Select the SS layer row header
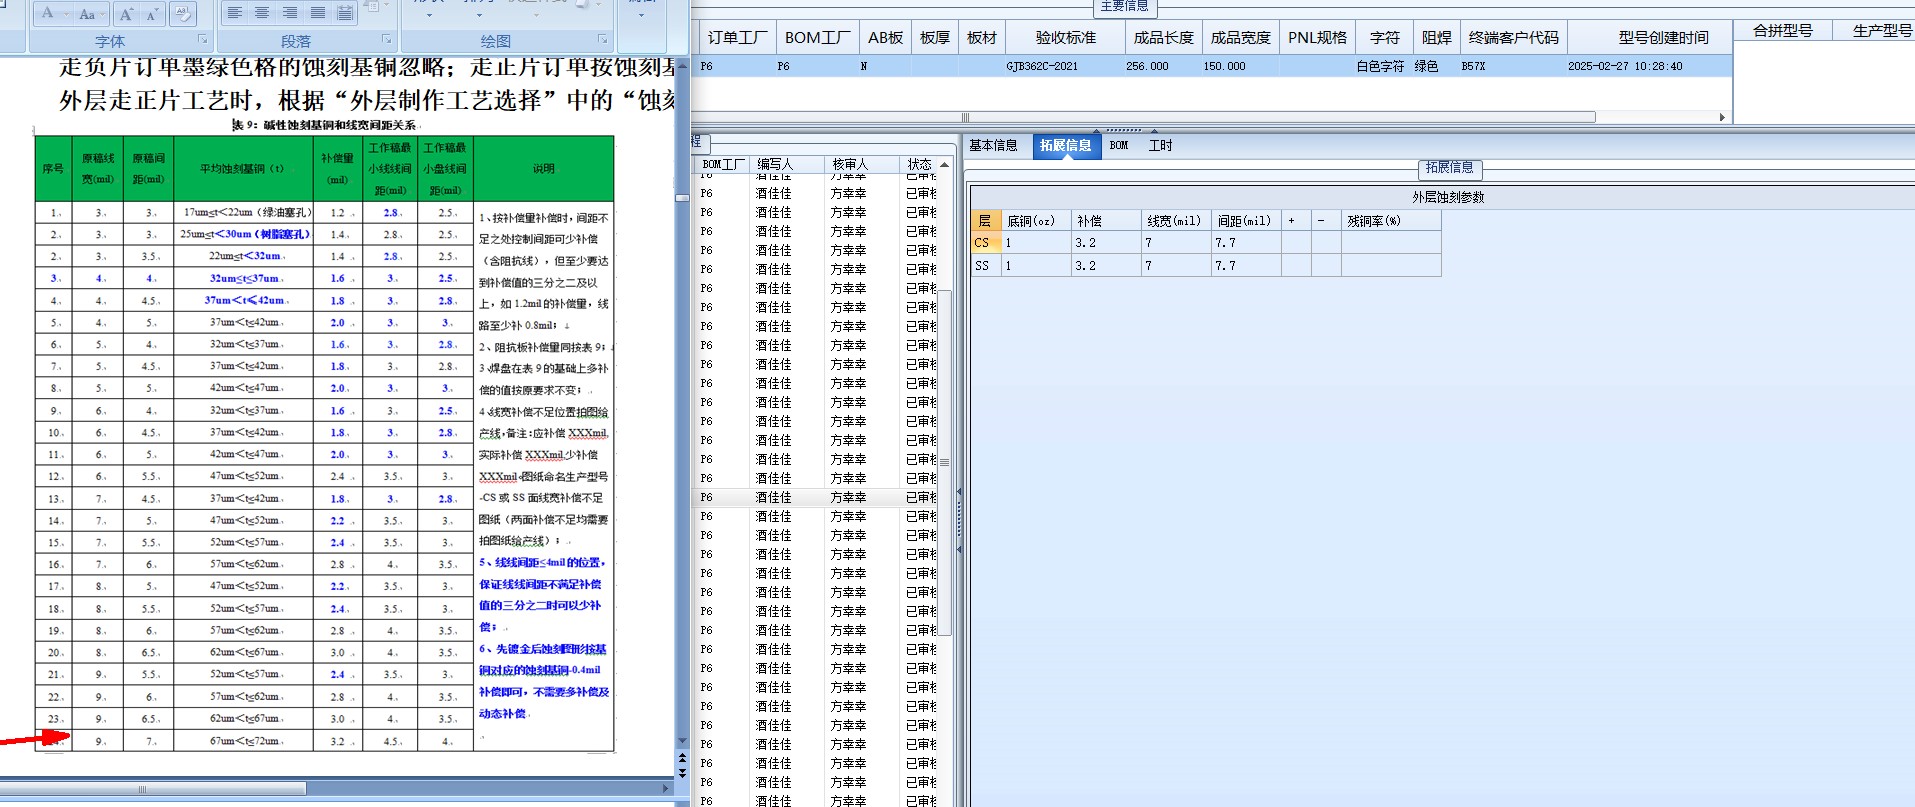 [x=985, y=266]
